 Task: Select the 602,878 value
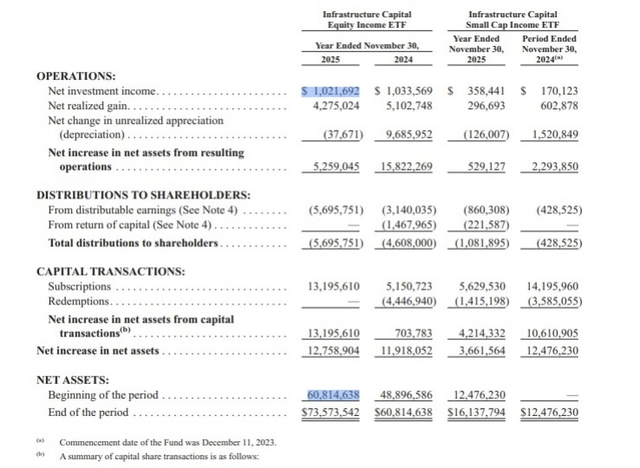coord(560,106)
